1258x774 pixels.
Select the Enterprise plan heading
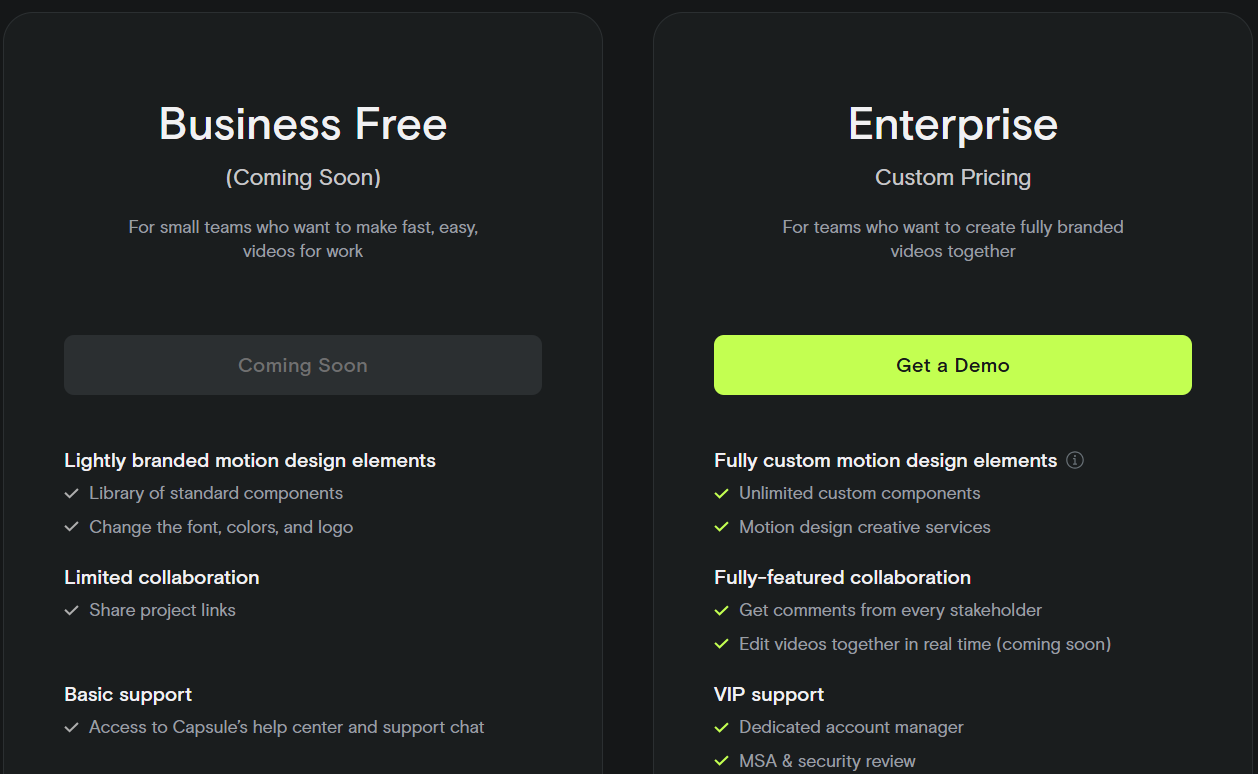point(952,124)
